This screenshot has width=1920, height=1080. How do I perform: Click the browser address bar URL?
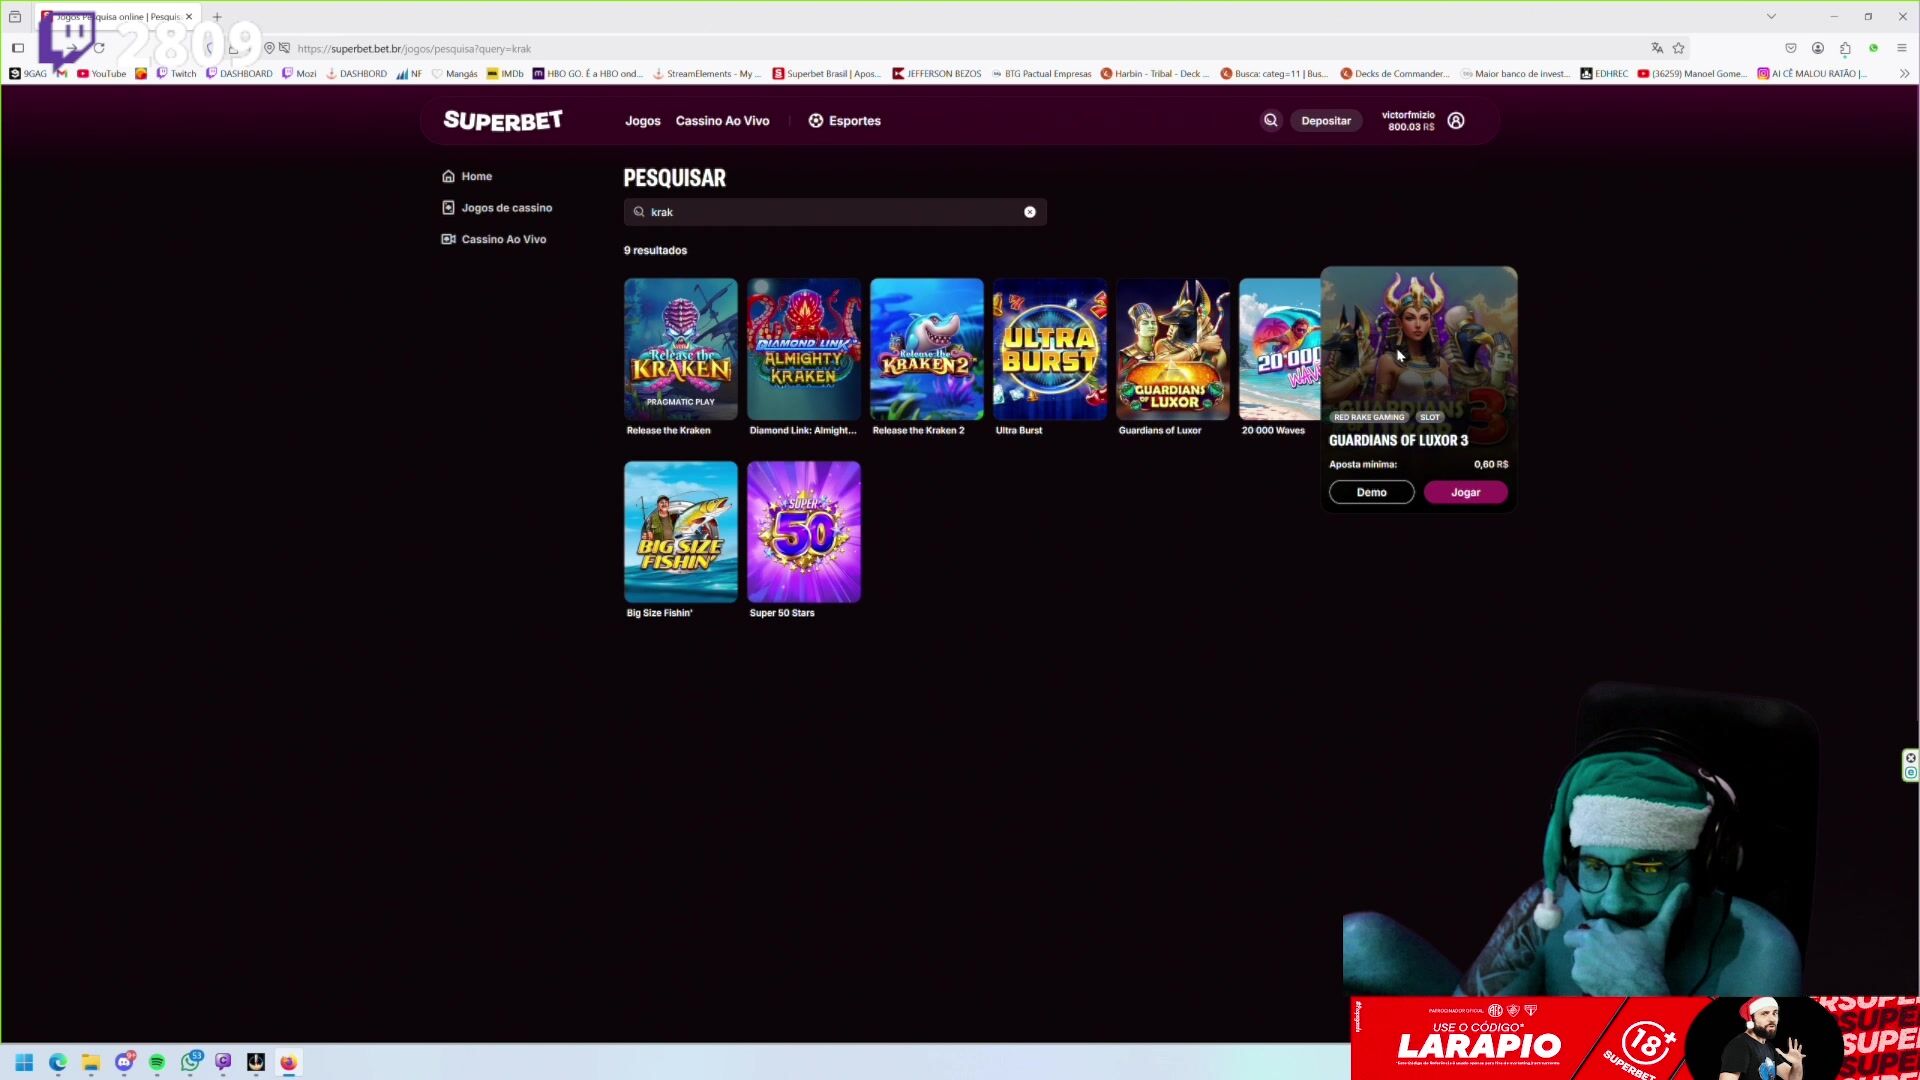(414, 48)
